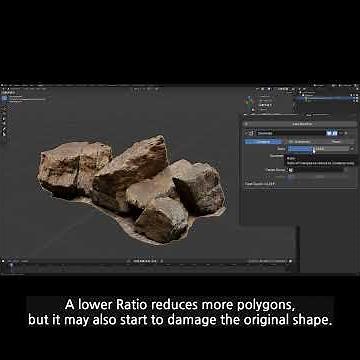The width and height of the screenshot is (360, 360).
Task: Click the Vertex Group field
Action: click(x=317, y=170)
